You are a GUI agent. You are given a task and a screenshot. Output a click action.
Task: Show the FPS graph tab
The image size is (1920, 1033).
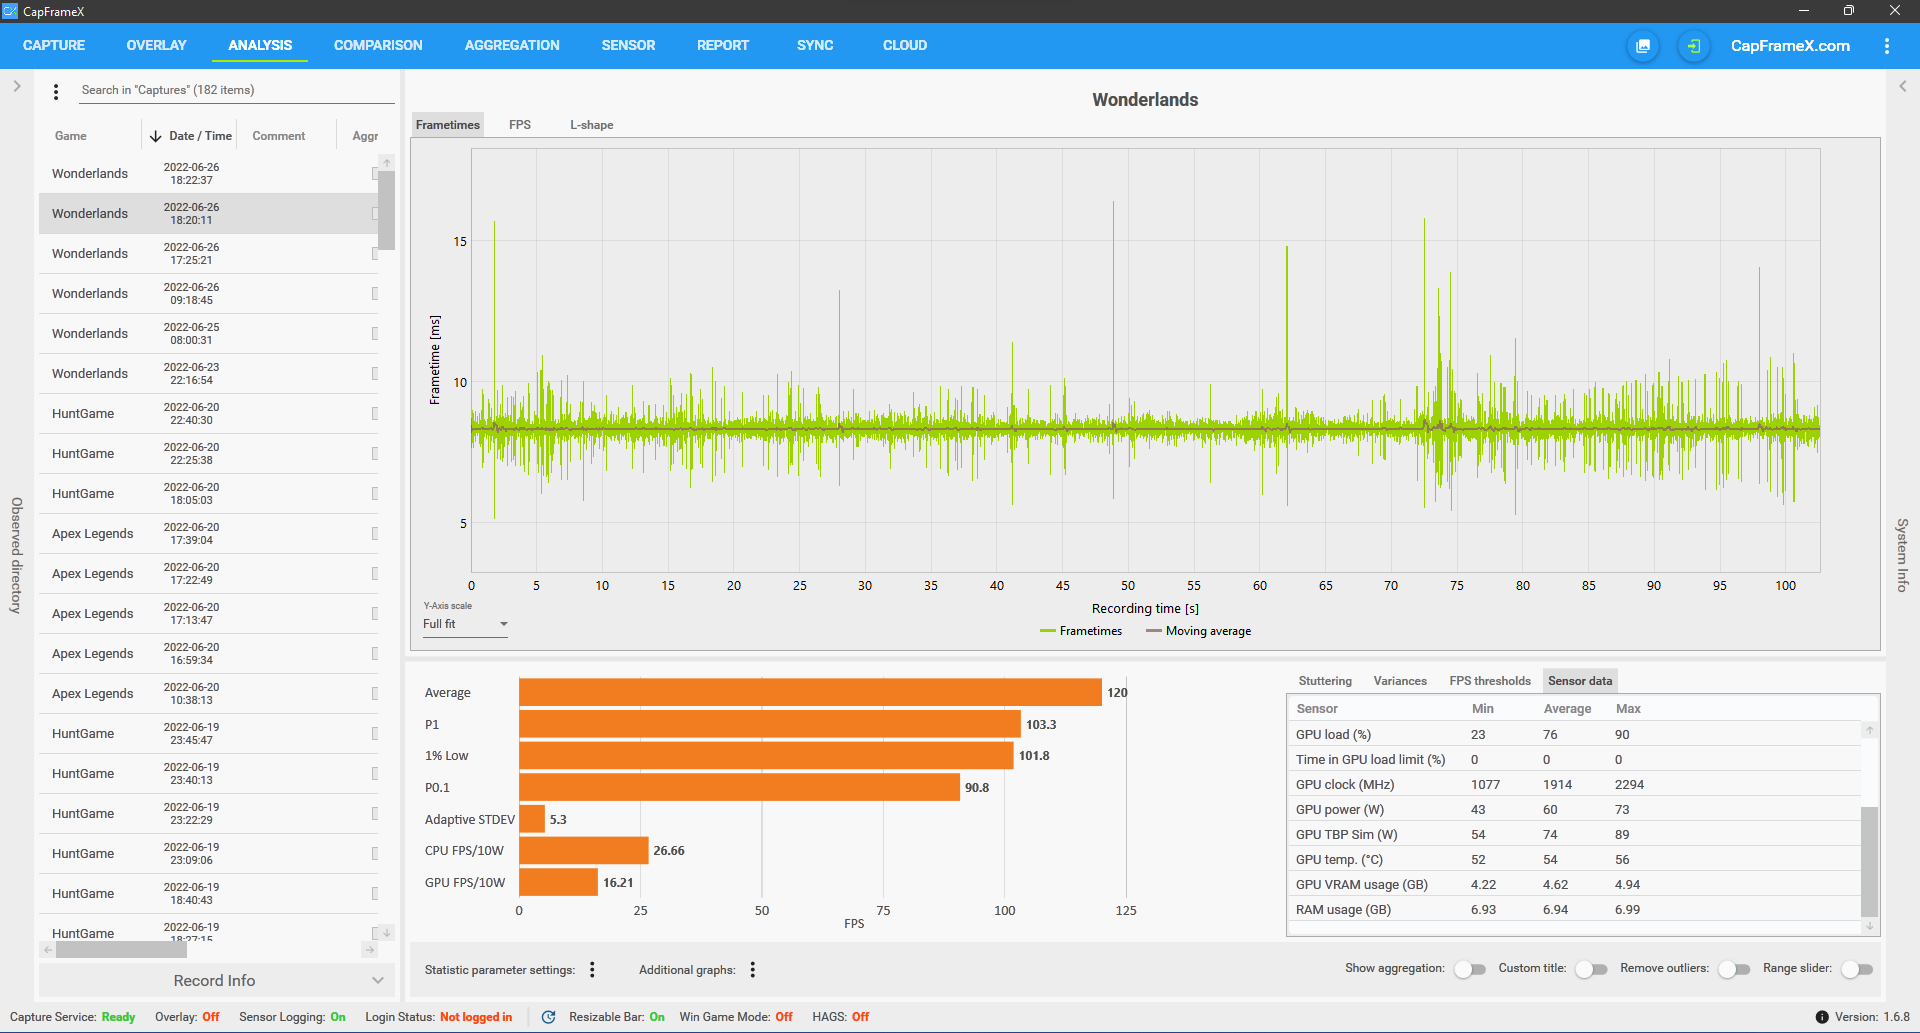tap(520, 125)
